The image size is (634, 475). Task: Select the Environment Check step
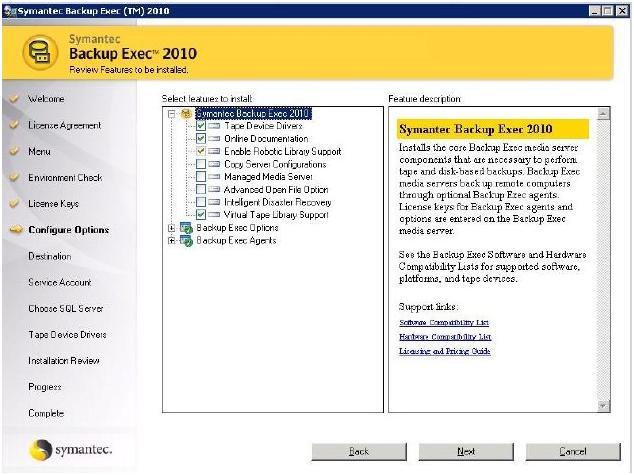click(65, 177)
